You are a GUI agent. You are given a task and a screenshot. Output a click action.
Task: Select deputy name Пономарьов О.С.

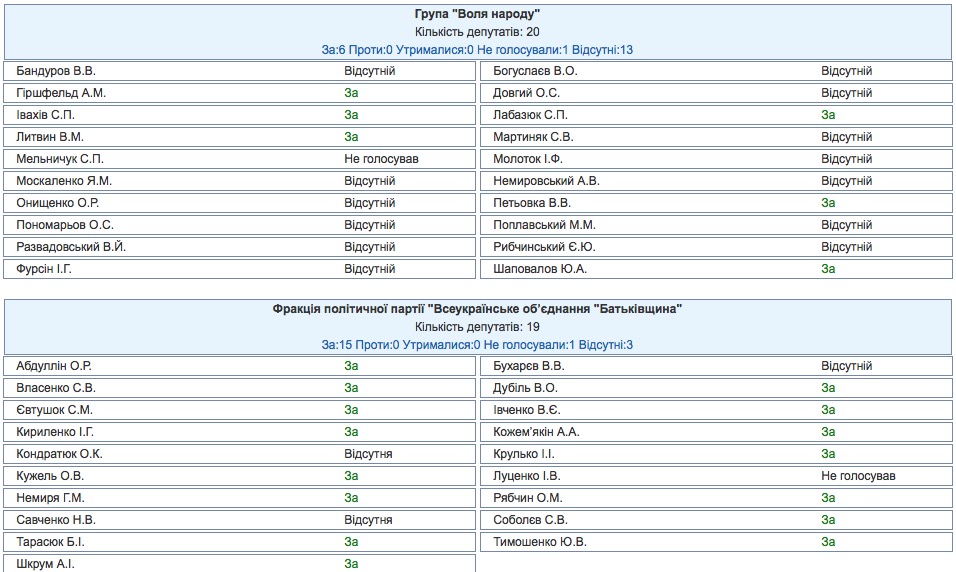coord(65,225)
